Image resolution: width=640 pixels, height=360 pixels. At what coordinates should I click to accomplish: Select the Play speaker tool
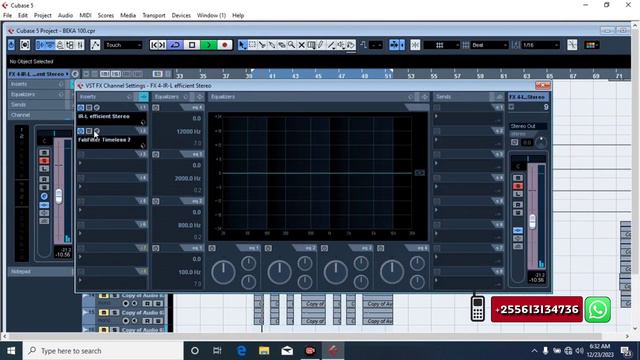pyautogui.click(x=341, y=45)
